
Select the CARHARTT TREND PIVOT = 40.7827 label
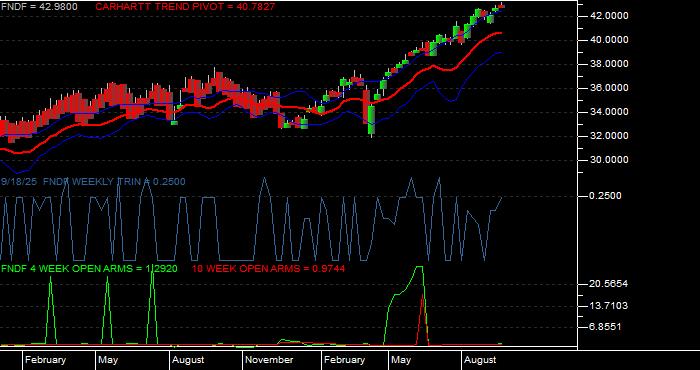[x=185, y=7]
